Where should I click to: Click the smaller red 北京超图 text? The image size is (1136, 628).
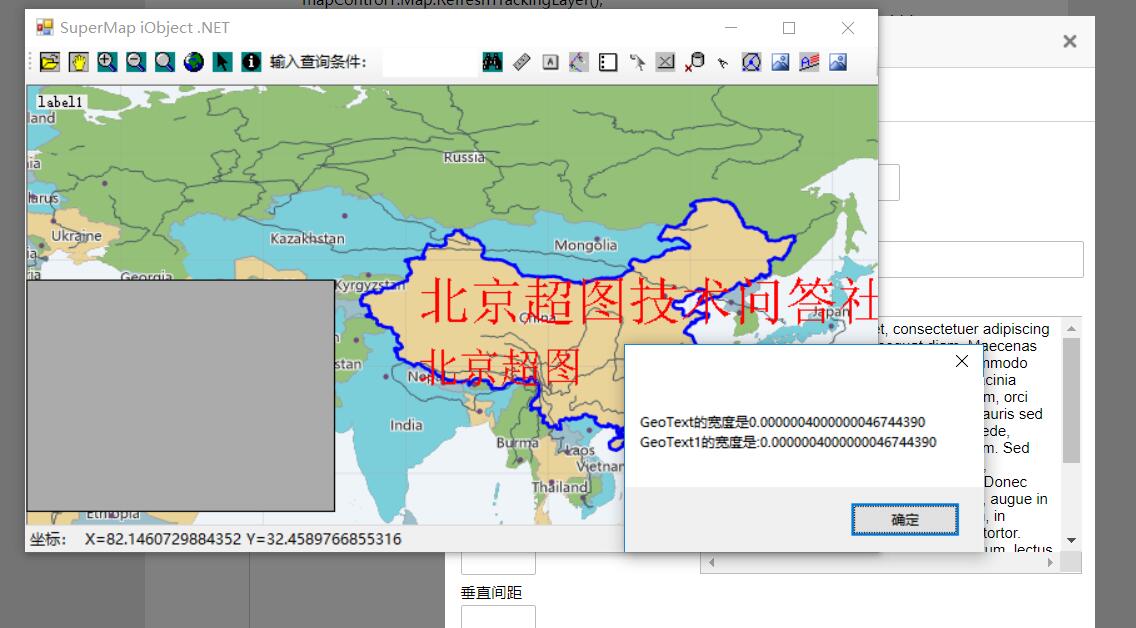[501, 366]
